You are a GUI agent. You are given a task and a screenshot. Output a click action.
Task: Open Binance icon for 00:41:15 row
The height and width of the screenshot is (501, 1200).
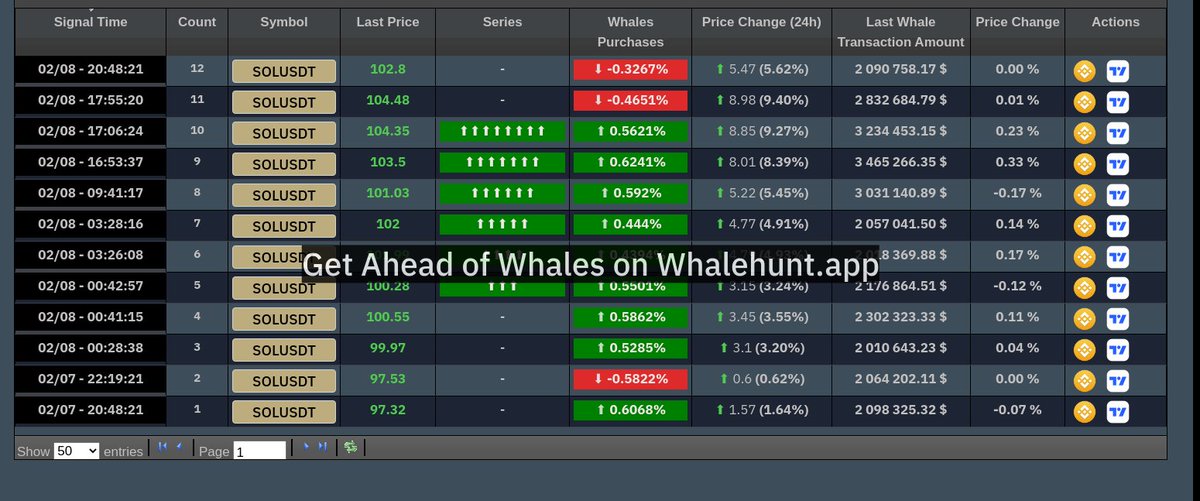pos(1085,319)
